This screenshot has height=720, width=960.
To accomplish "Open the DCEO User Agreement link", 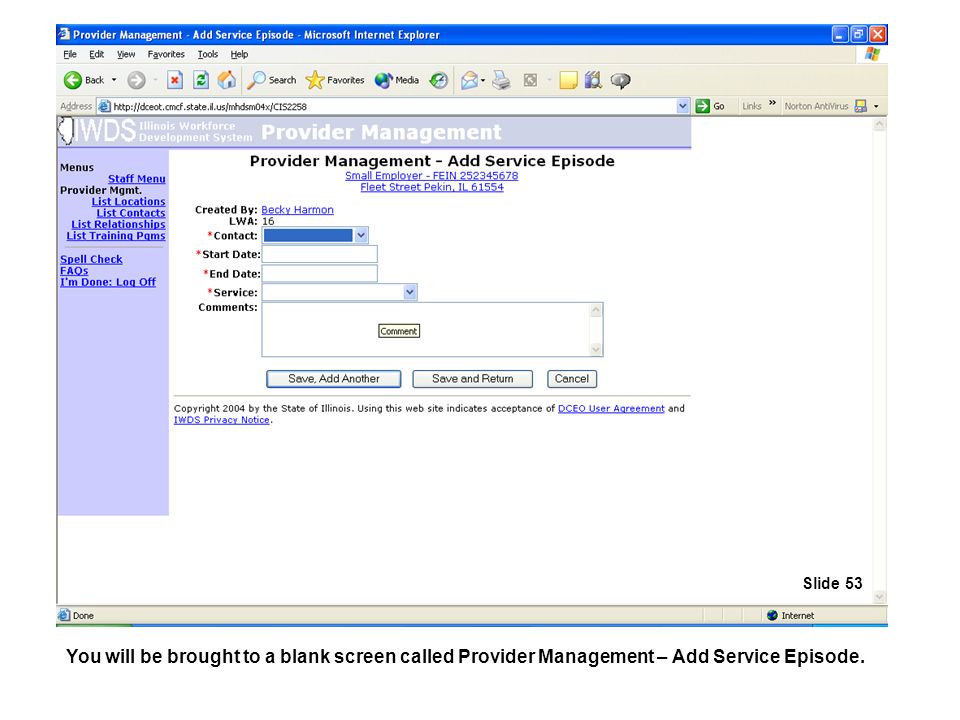I will (611, 408).
